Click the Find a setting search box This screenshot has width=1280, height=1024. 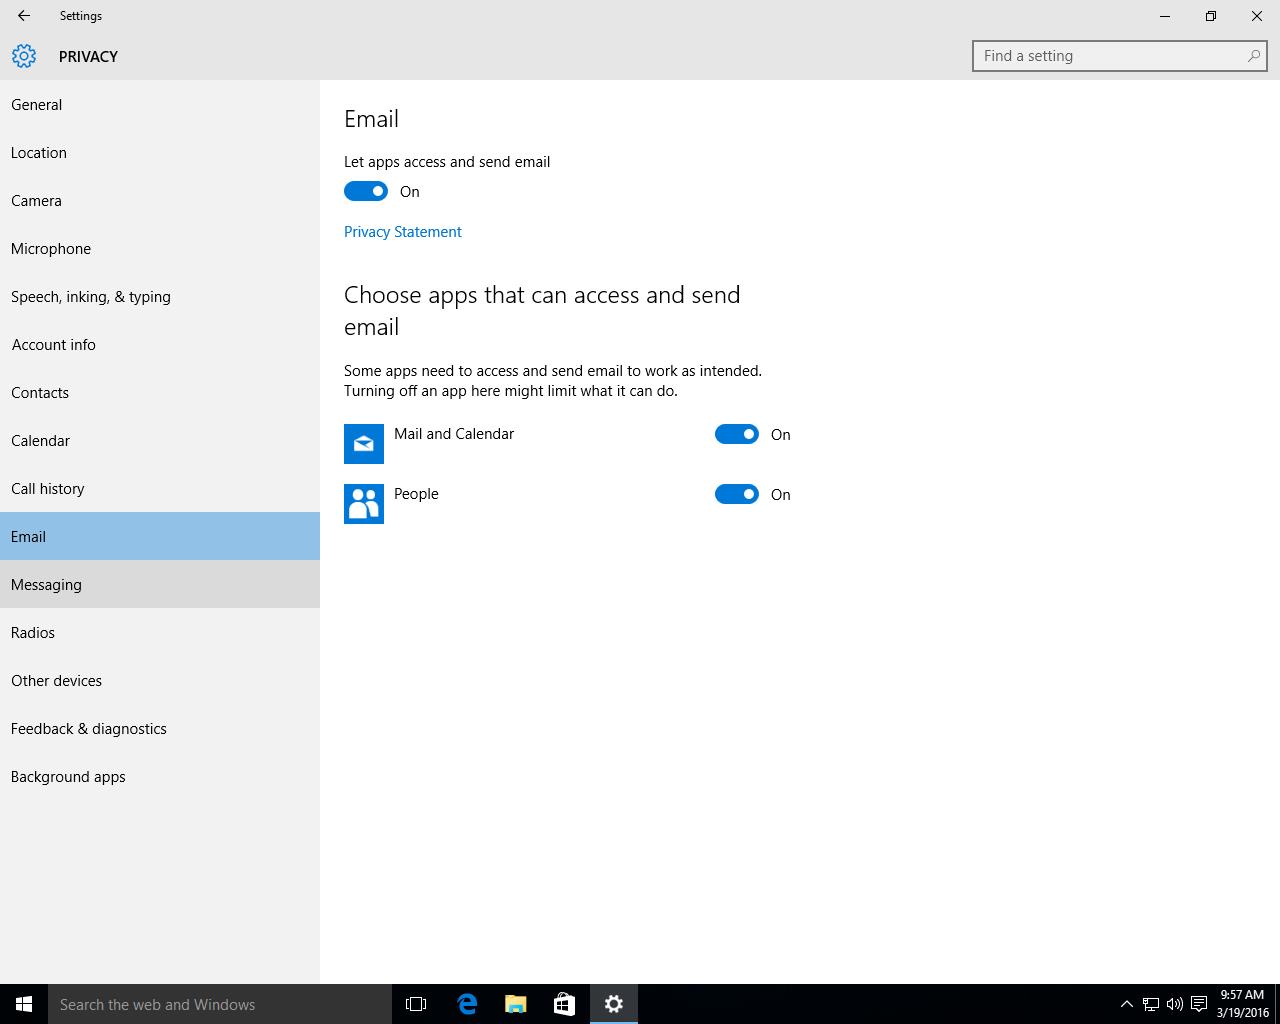click(x=1110, y=56)
